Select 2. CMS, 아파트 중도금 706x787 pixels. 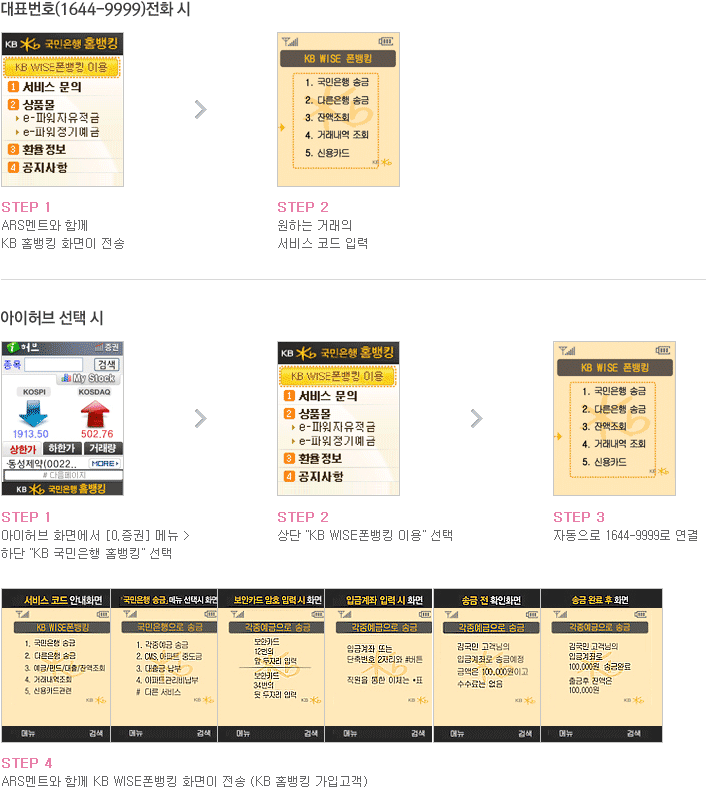point(169,656)
